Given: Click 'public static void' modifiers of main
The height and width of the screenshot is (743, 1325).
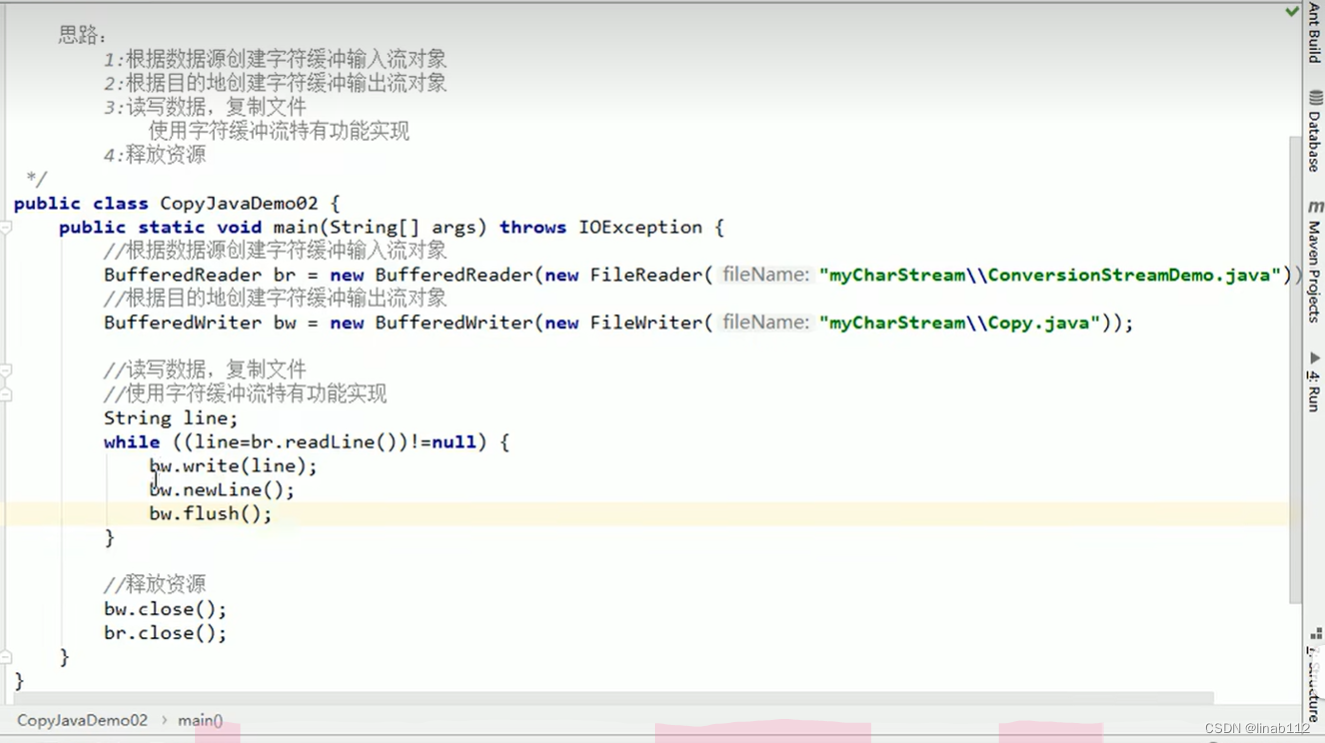Looking at the screenshot, I should click(x=160, y=227).
